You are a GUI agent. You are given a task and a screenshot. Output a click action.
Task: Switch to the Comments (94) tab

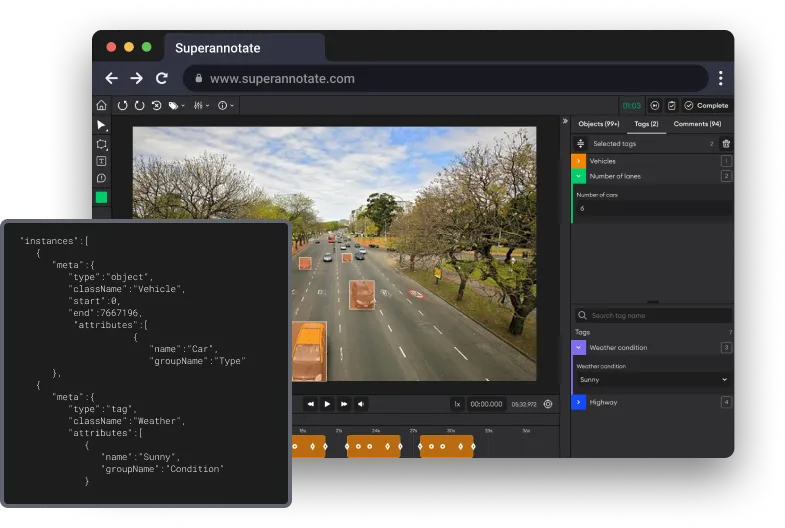click(697, 124)
